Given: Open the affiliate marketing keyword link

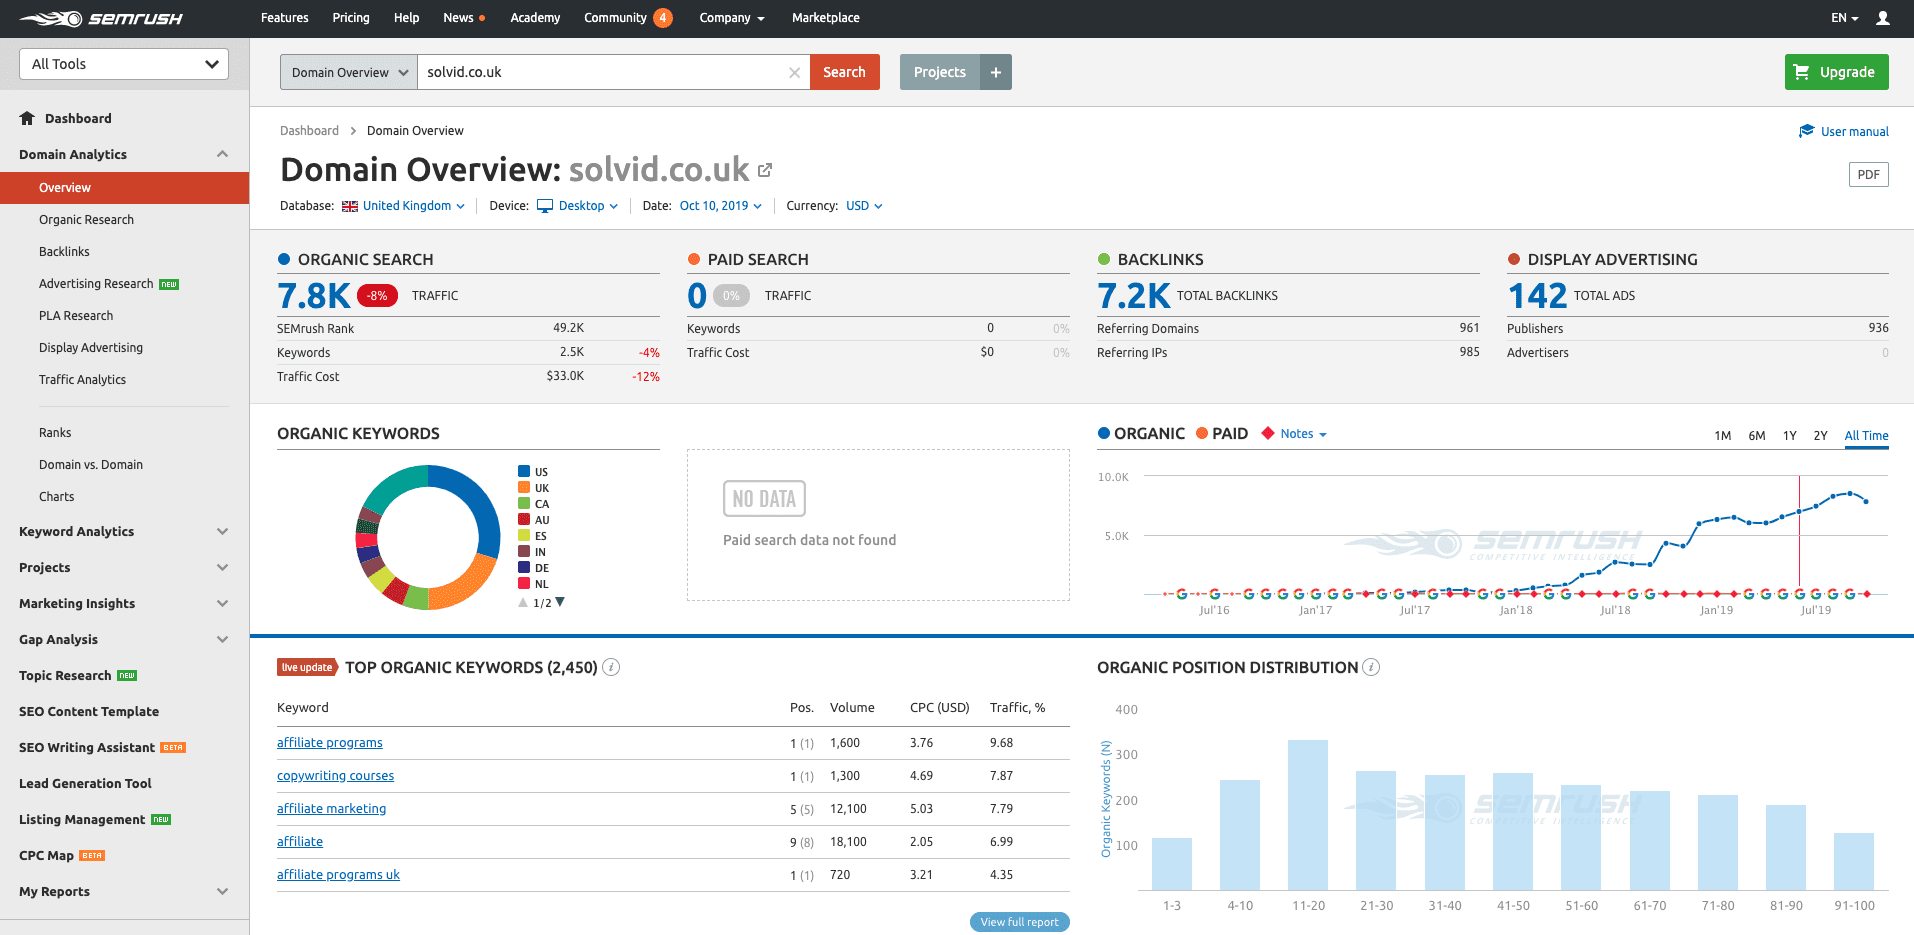Looking at the screenshot, I should click(332, 809).
